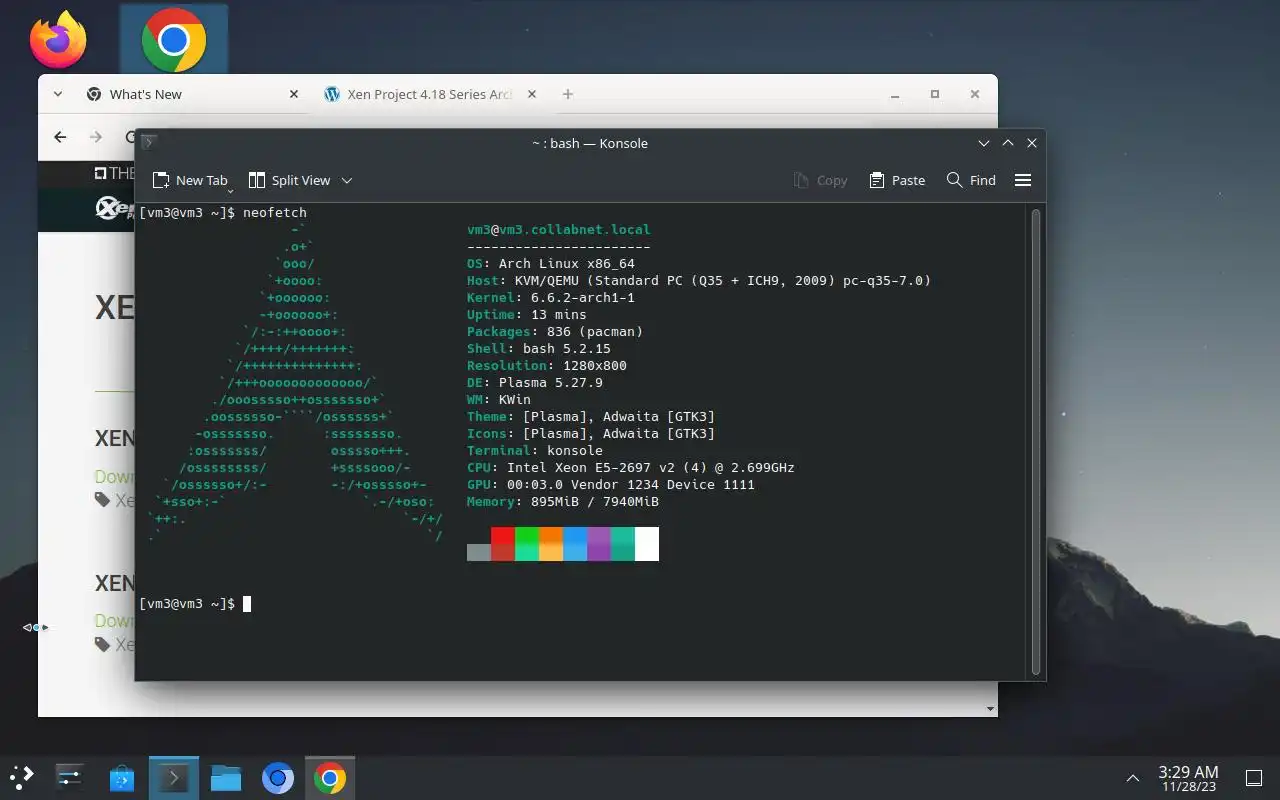Image resolution: width=1280 pixels, height=800 pixels.
Task: Open the Konsole hamburger menu
Action: pyautogui.click(x=1023, y=180)
